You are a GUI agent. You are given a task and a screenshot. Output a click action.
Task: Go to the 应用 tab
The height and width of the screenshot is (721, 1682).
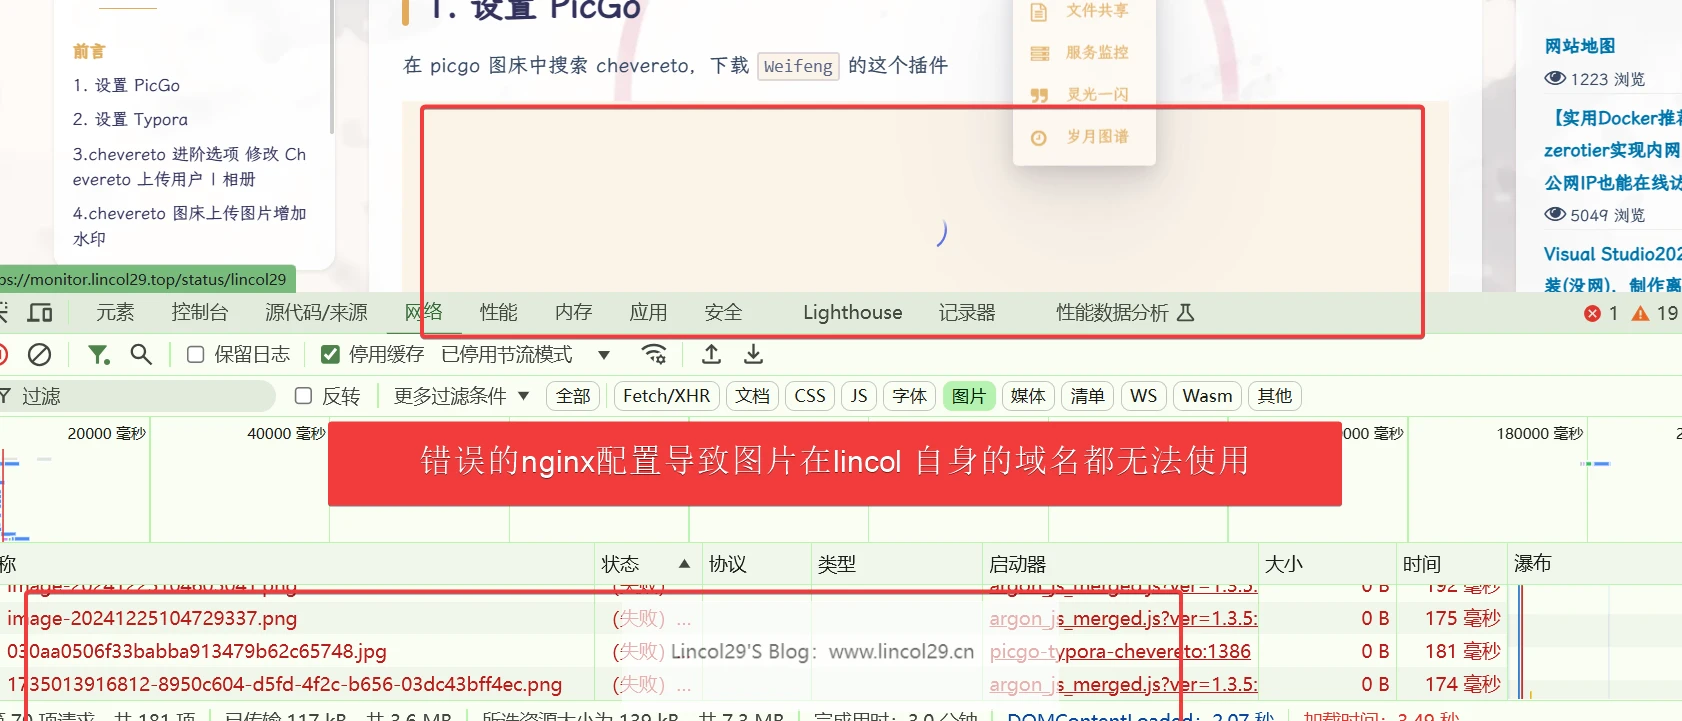648,313
